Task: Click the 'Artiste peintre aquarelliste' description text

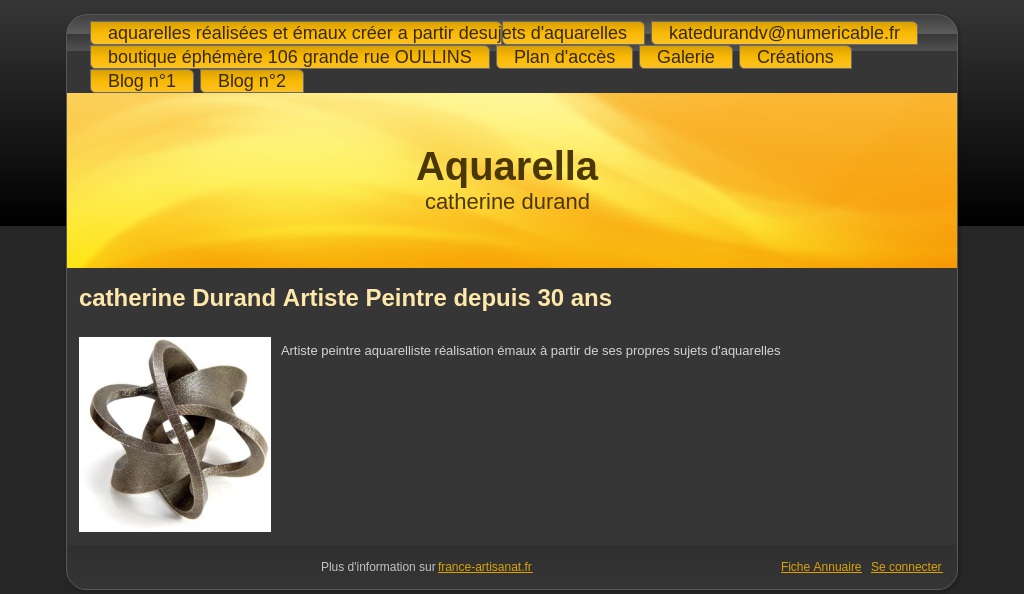Action: click(530, 351)
